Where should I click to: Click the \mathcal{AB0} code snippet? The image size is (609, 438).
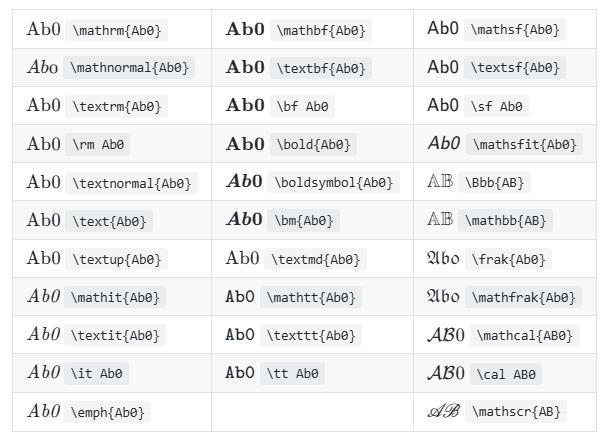click(x=525, y=335)
